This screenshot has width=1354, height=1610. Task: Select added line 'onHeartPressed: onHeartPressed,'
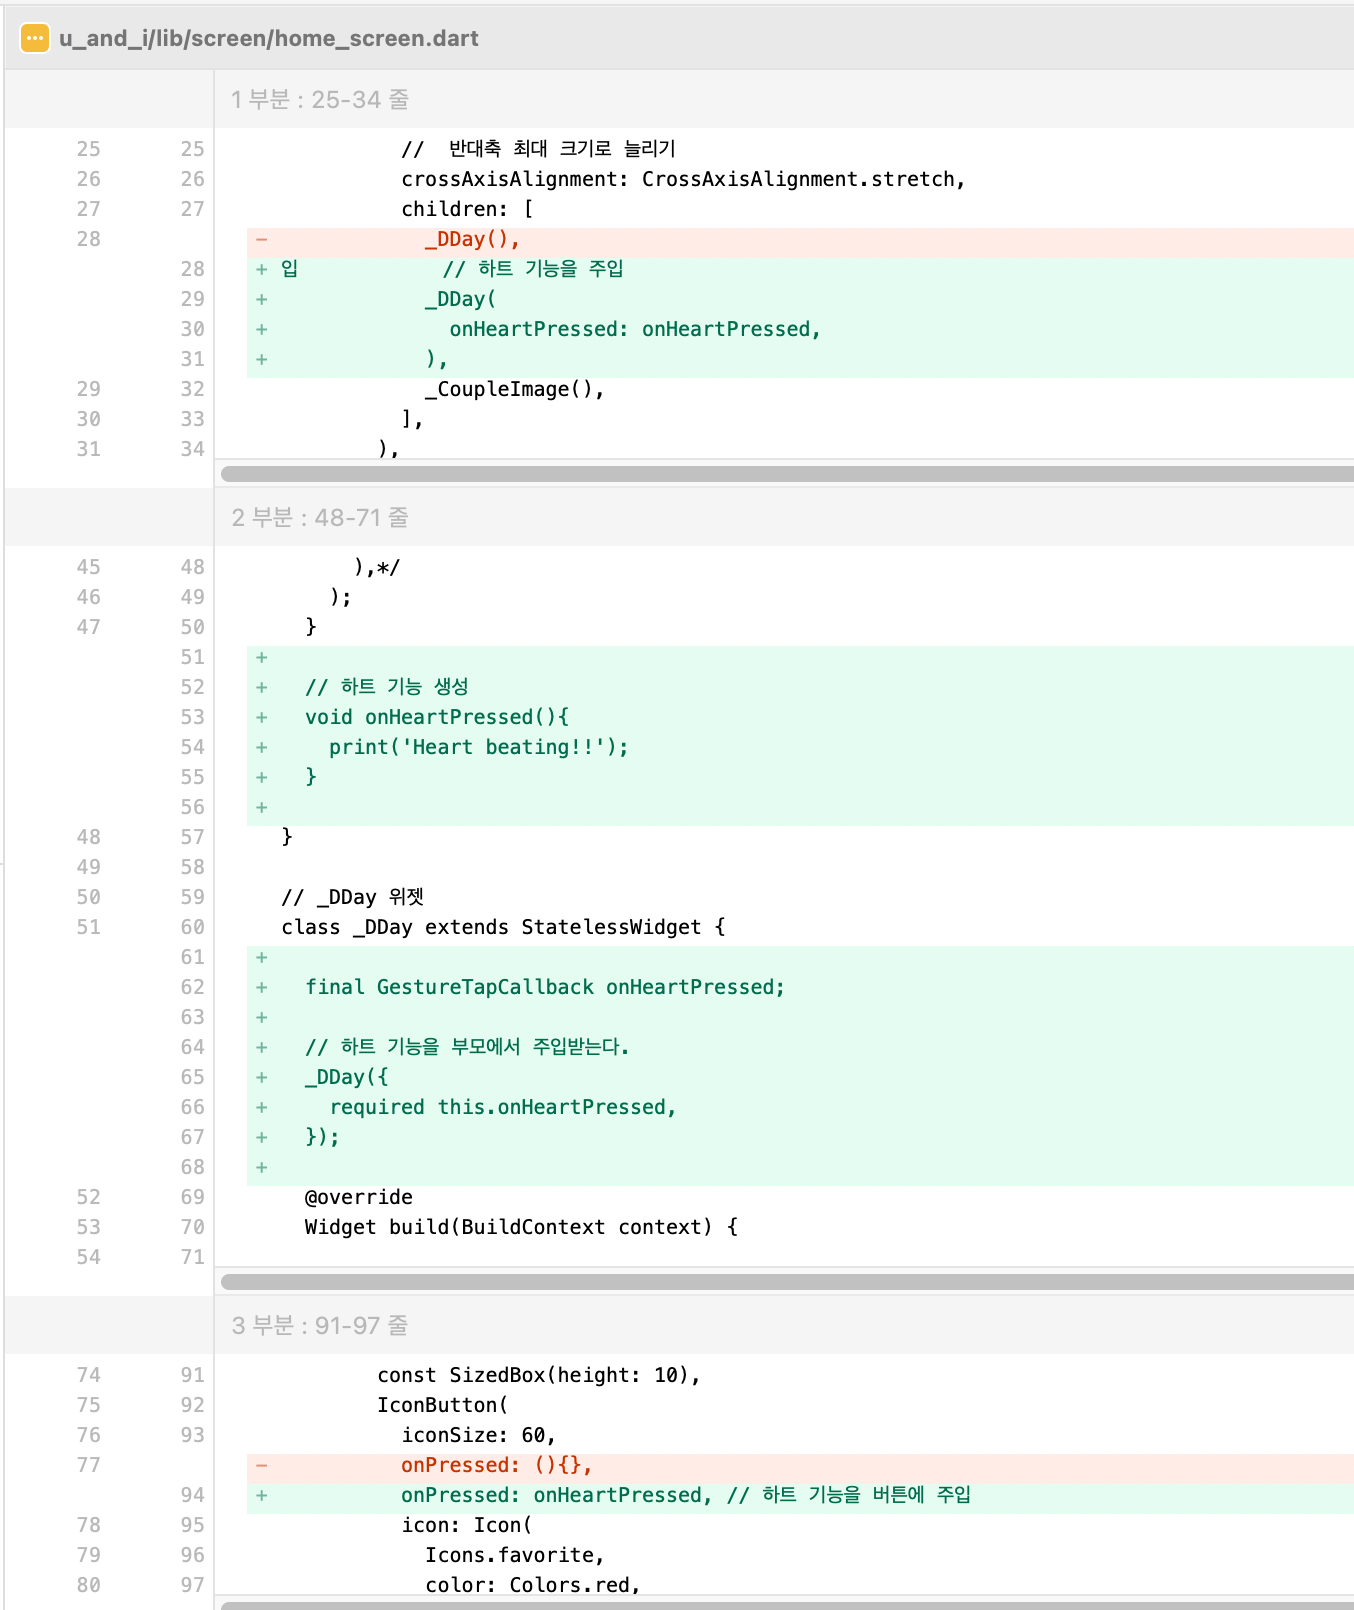point(635,329)
